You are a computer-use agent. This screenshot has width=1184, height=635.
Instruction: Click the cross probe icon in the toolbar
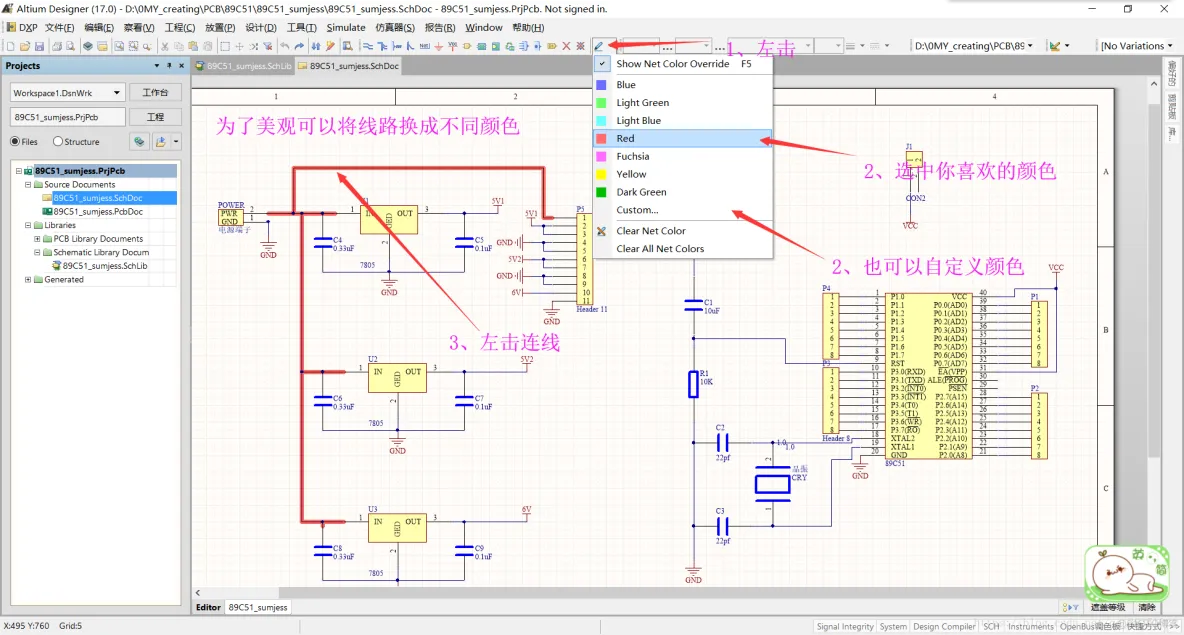tap(331, 46)
